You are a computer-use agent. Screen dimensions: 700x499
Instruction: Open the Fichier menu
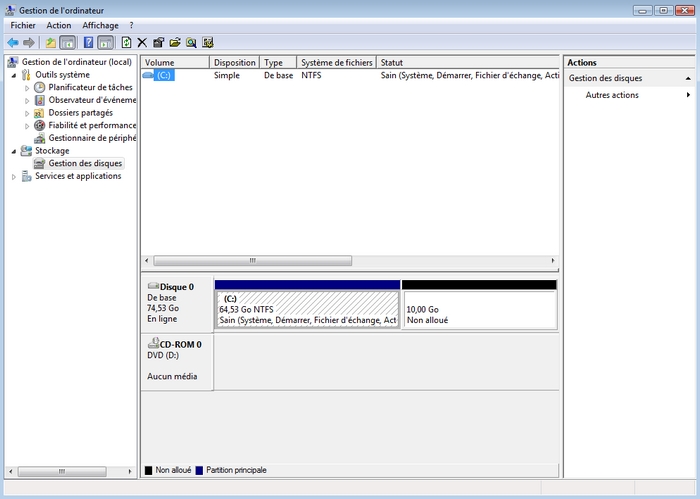(x=23, y=25)
